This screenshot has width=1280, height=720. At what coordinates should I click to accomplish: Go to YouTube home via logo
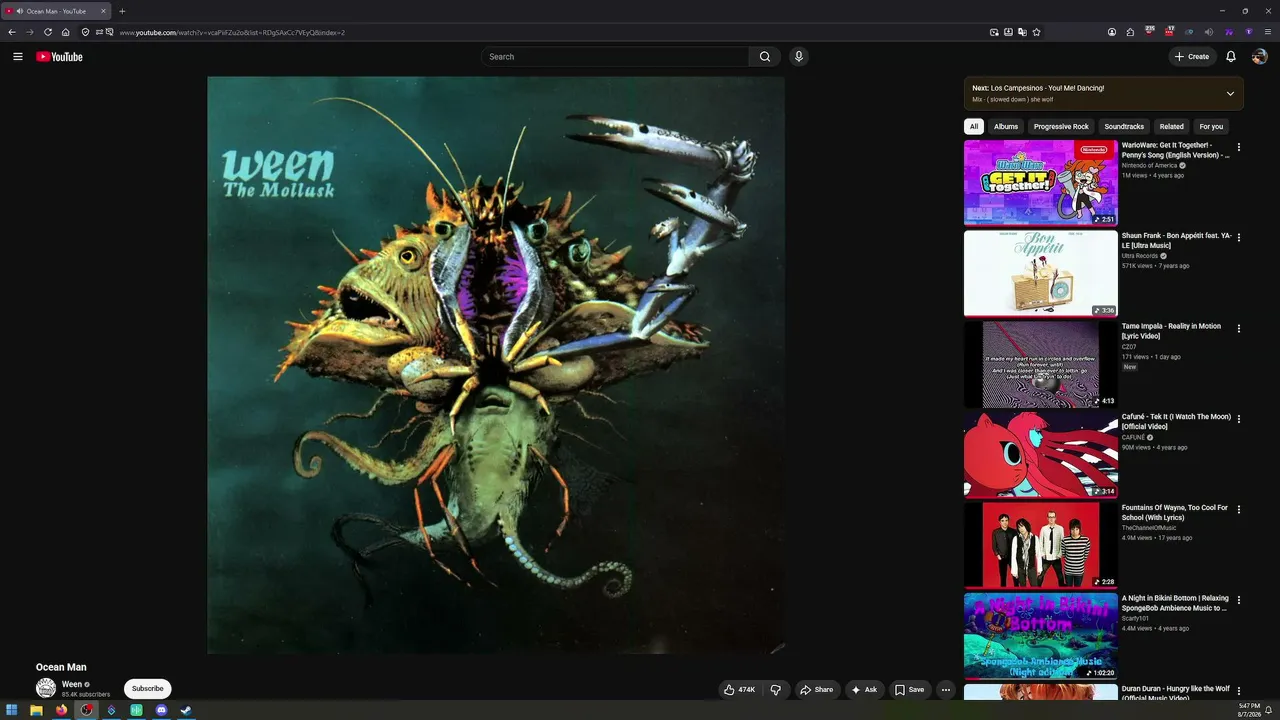point(59,57)
